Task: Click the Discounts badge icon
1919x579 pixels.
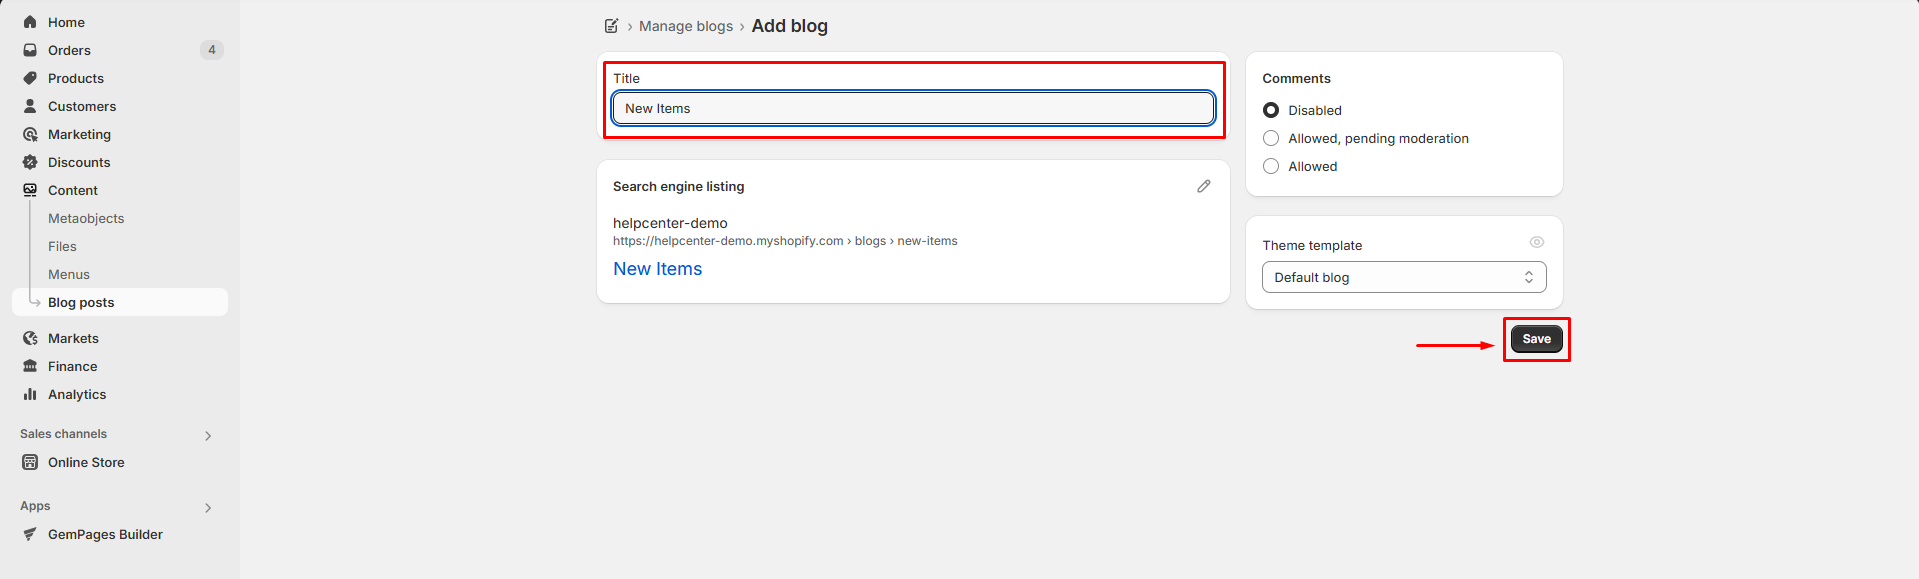Action: point(30,162)
